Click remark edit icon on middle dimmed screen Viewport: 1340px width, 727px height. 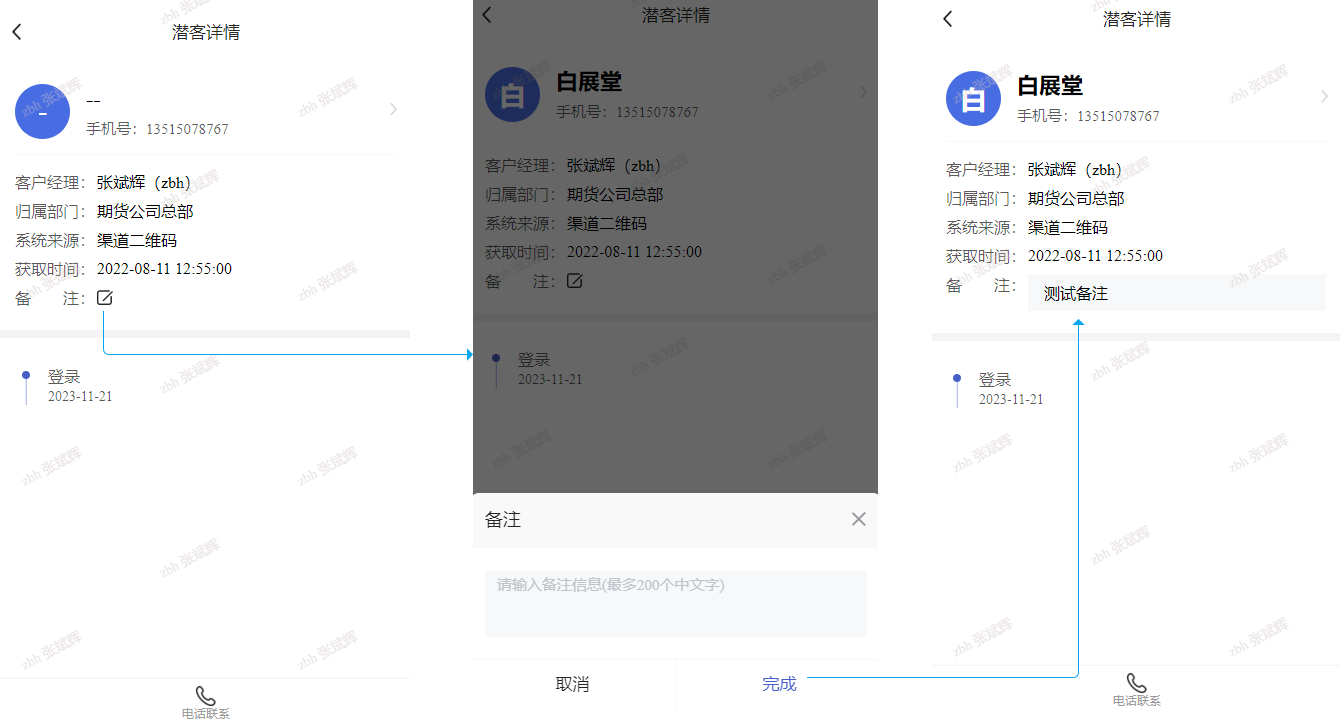coord(575,281)
